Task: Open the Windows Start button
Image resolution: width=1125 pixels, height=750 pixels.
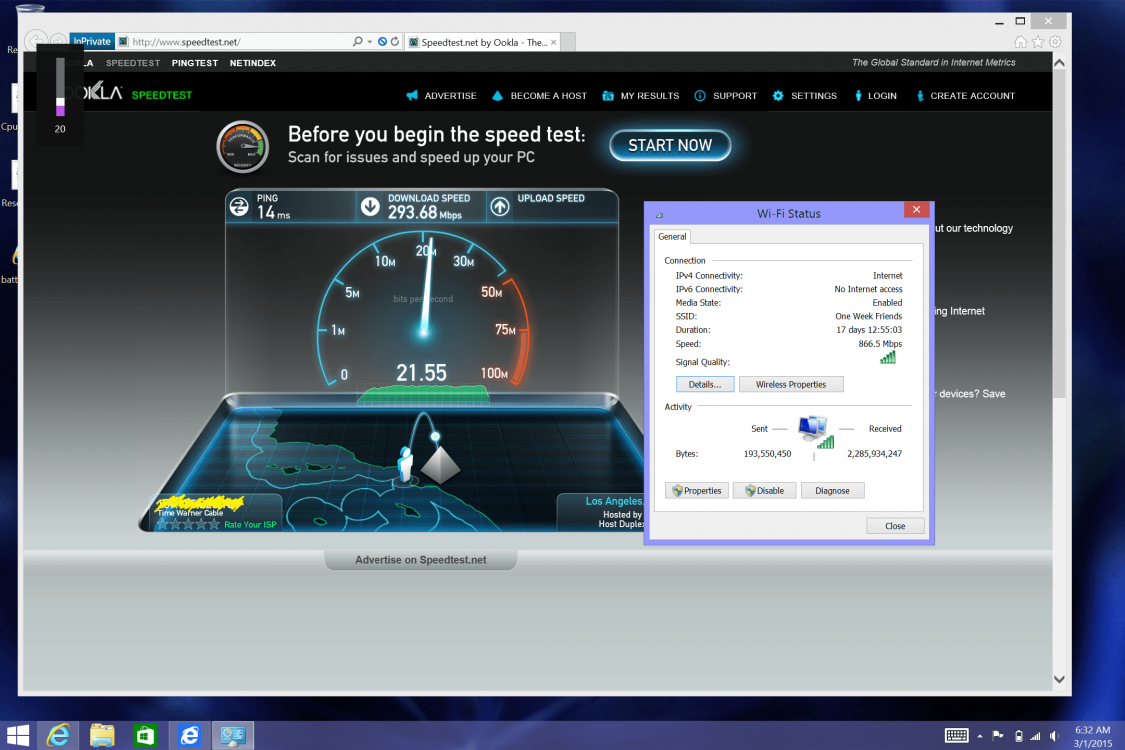Action: pos(18,736)
